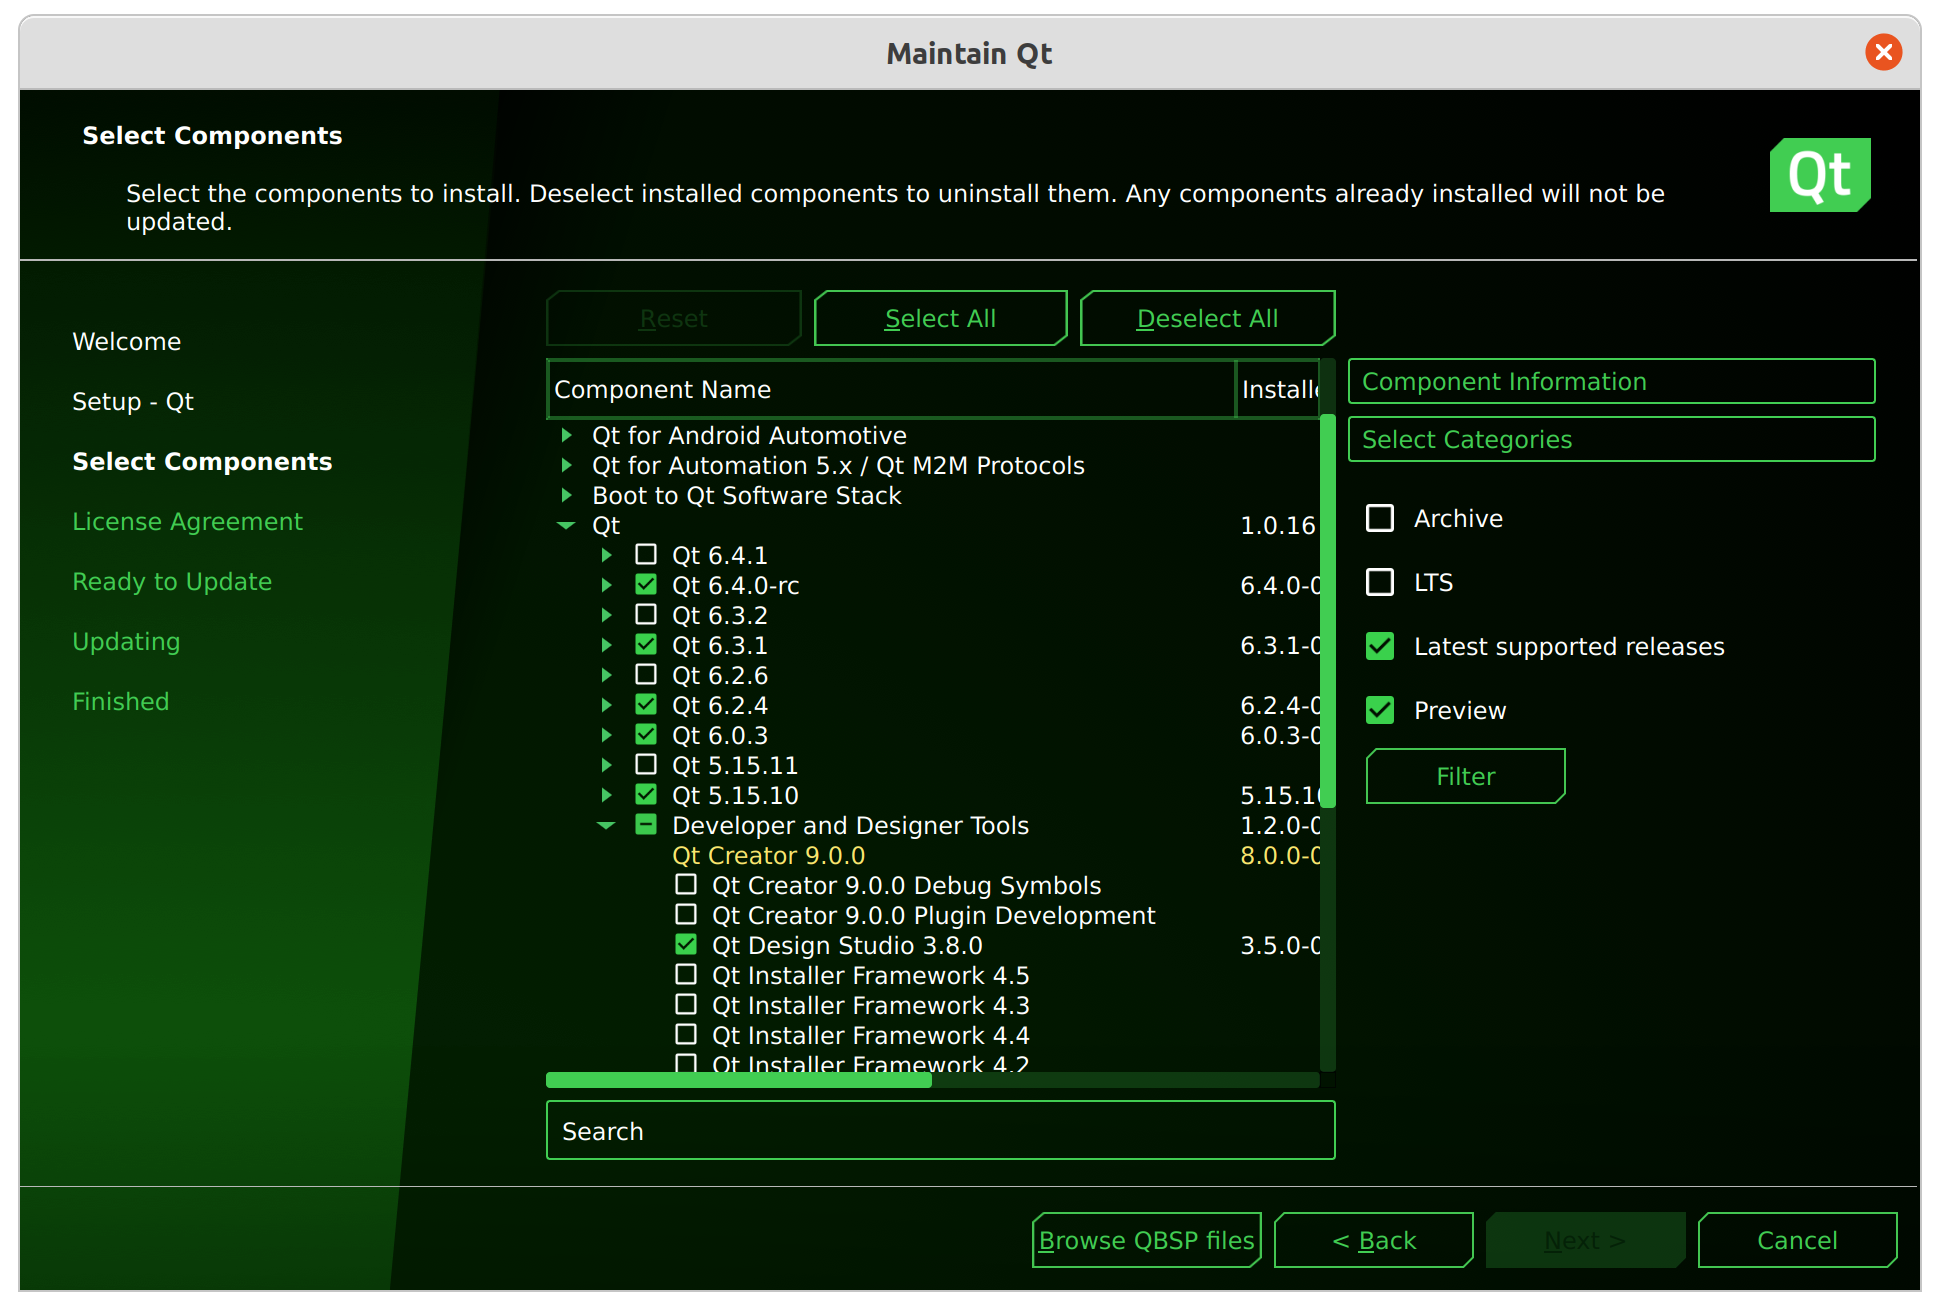The image size is (1940, 1310).
Task: Click the Search input field
Action: pyautogui.click(x=940, y=1131)
